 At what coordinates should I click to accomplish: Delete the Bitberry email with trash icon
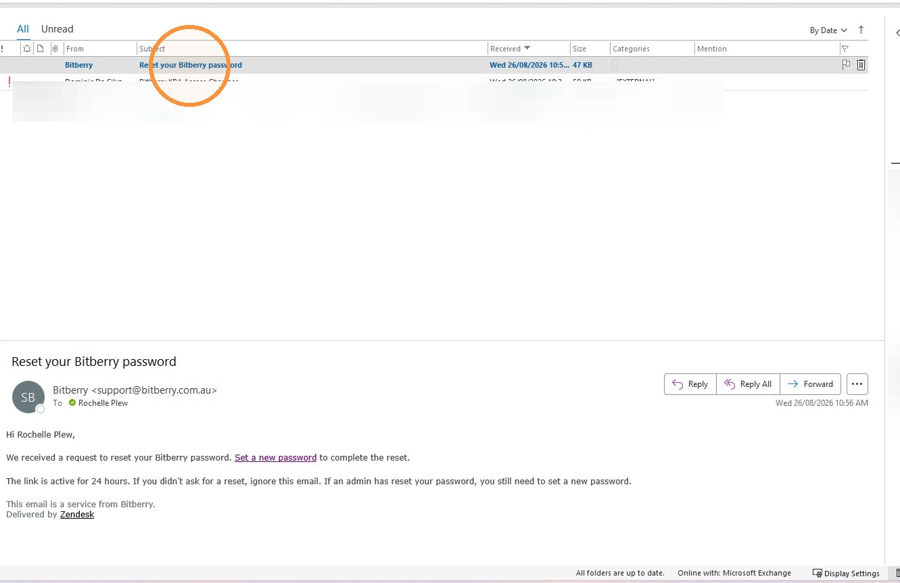pyautogui.click(x=861, y=65)
